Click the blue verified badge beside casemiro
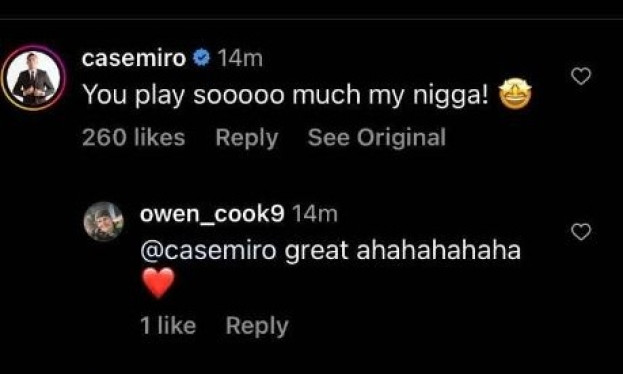623x374 pixels. (201, 58)
